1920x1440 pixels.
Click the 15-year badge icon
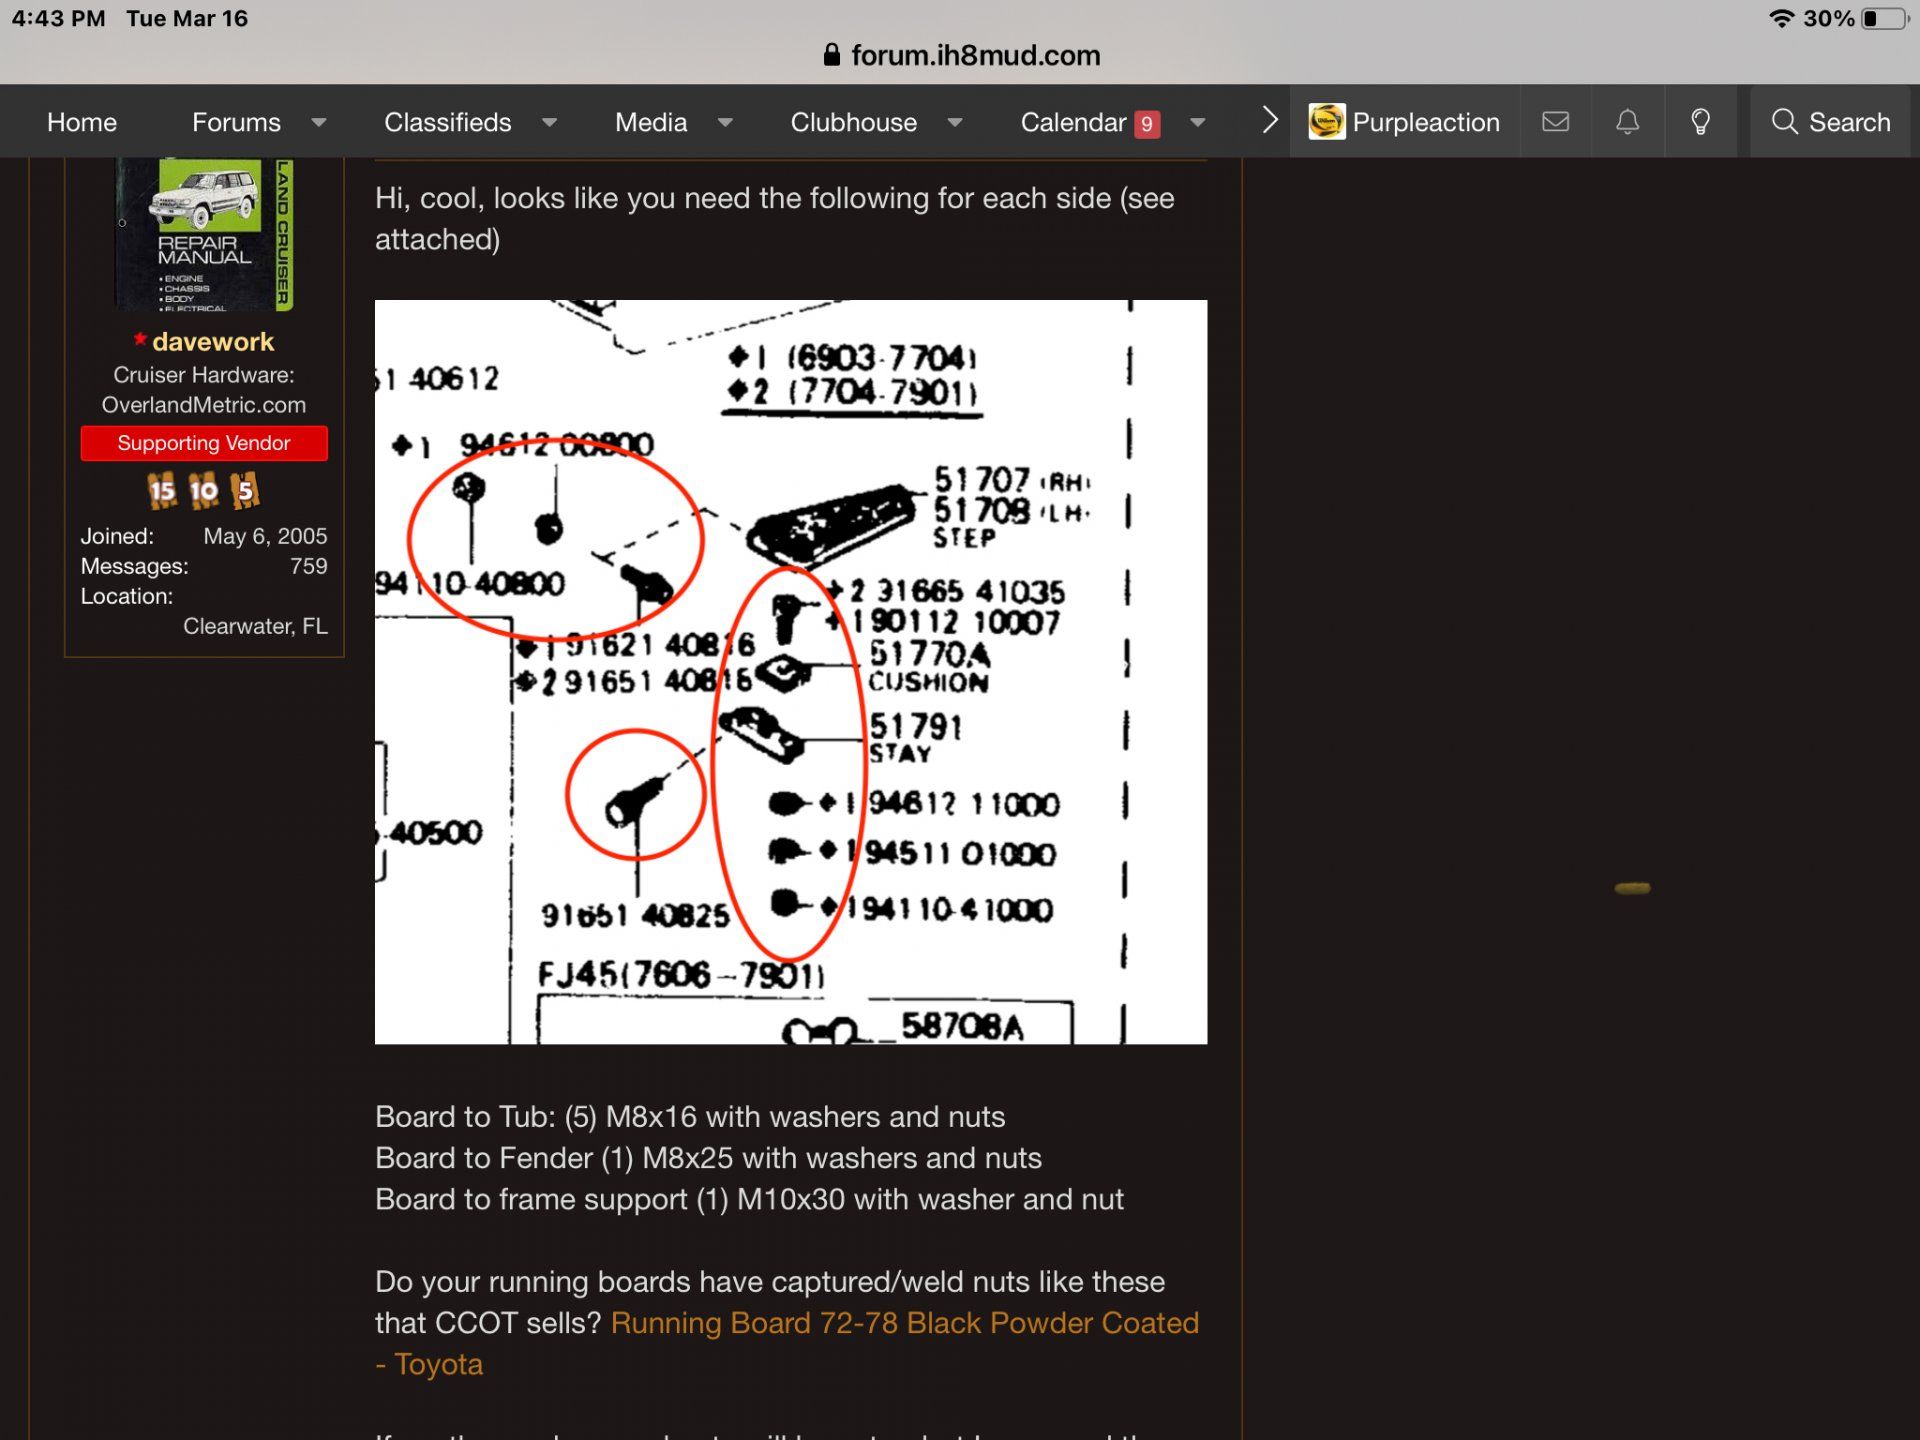(x=162, y=491)
